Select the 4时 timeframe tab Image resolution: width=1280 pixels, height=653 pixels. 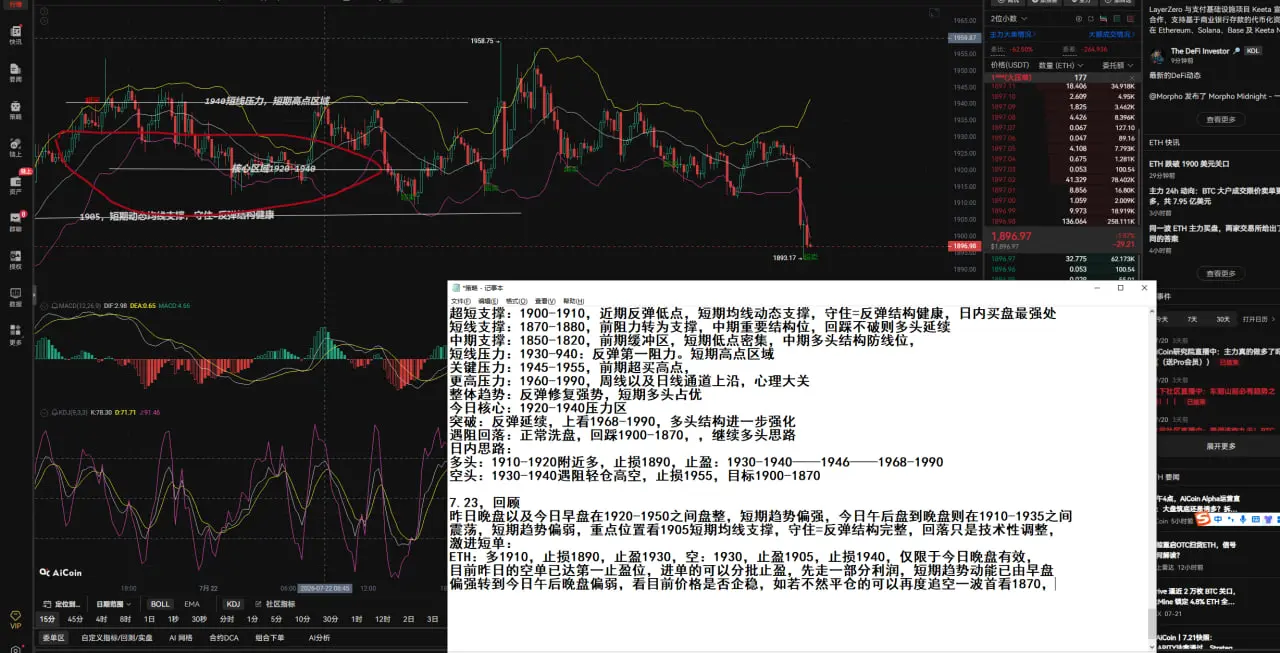pos(101,619)
